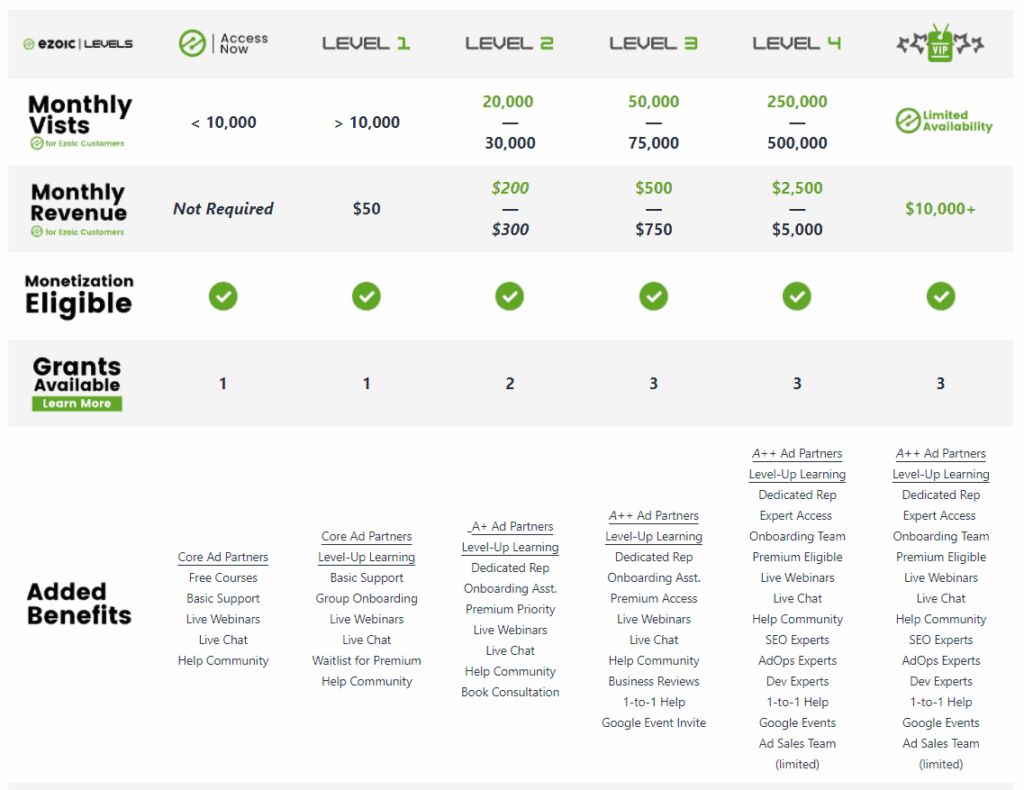Open Level-Up Learning link in Level 1
Viewport: 1024px width, 790px height.
pos(366,557)
